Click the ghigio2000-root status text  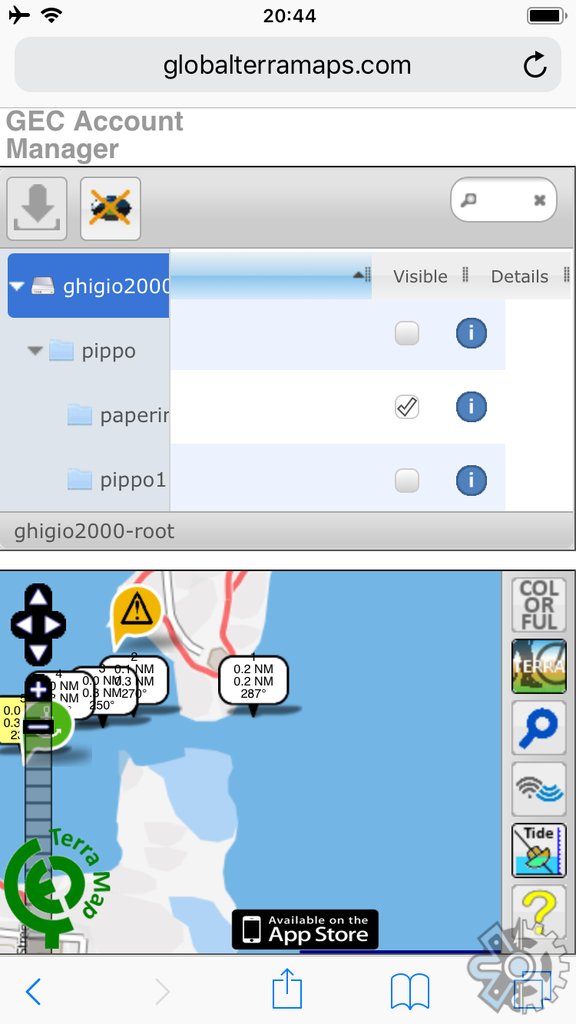click(95, 532)
